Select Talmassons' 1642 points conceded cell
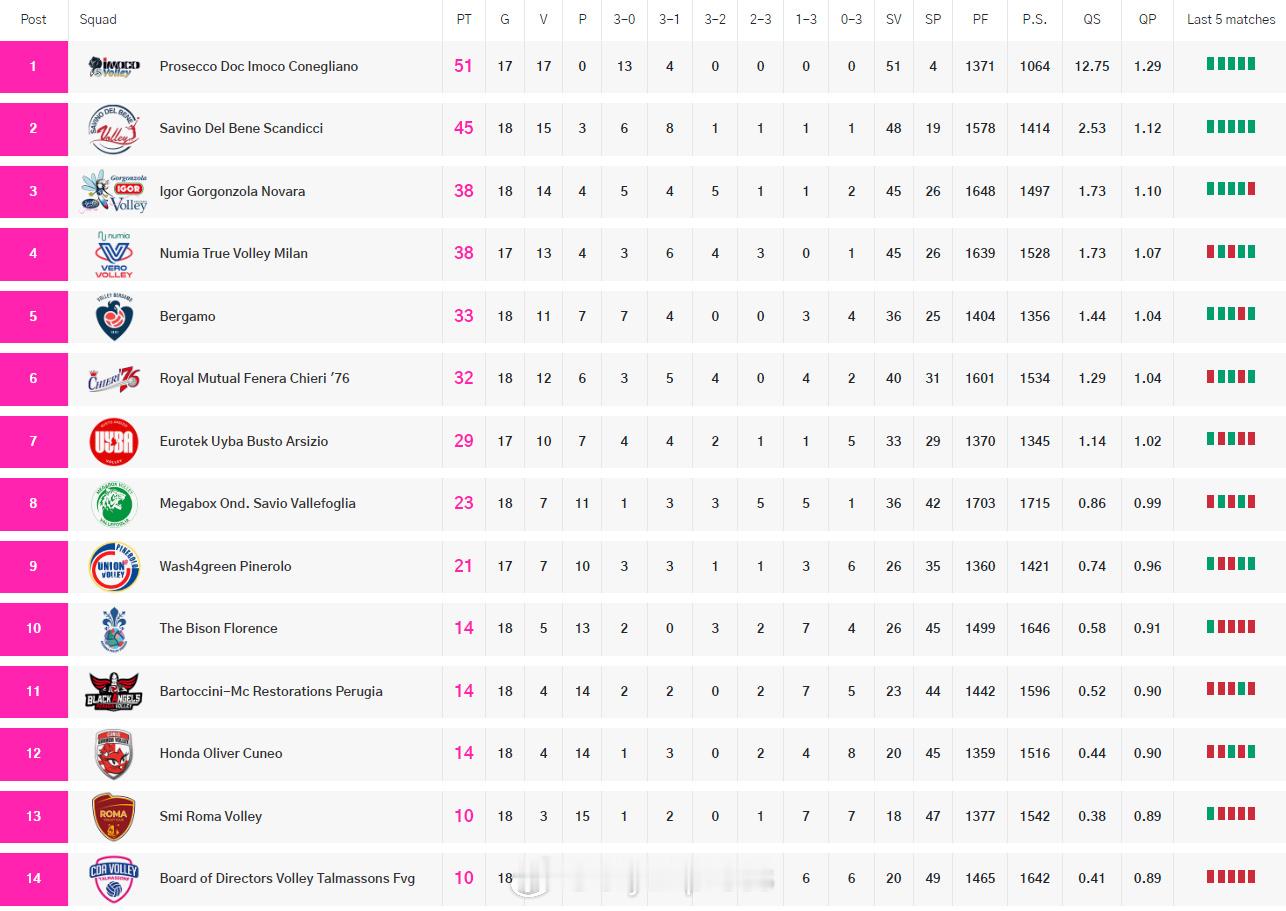Image resolution: width=1286 pixels, height=911 pixels. [1035, 879]
